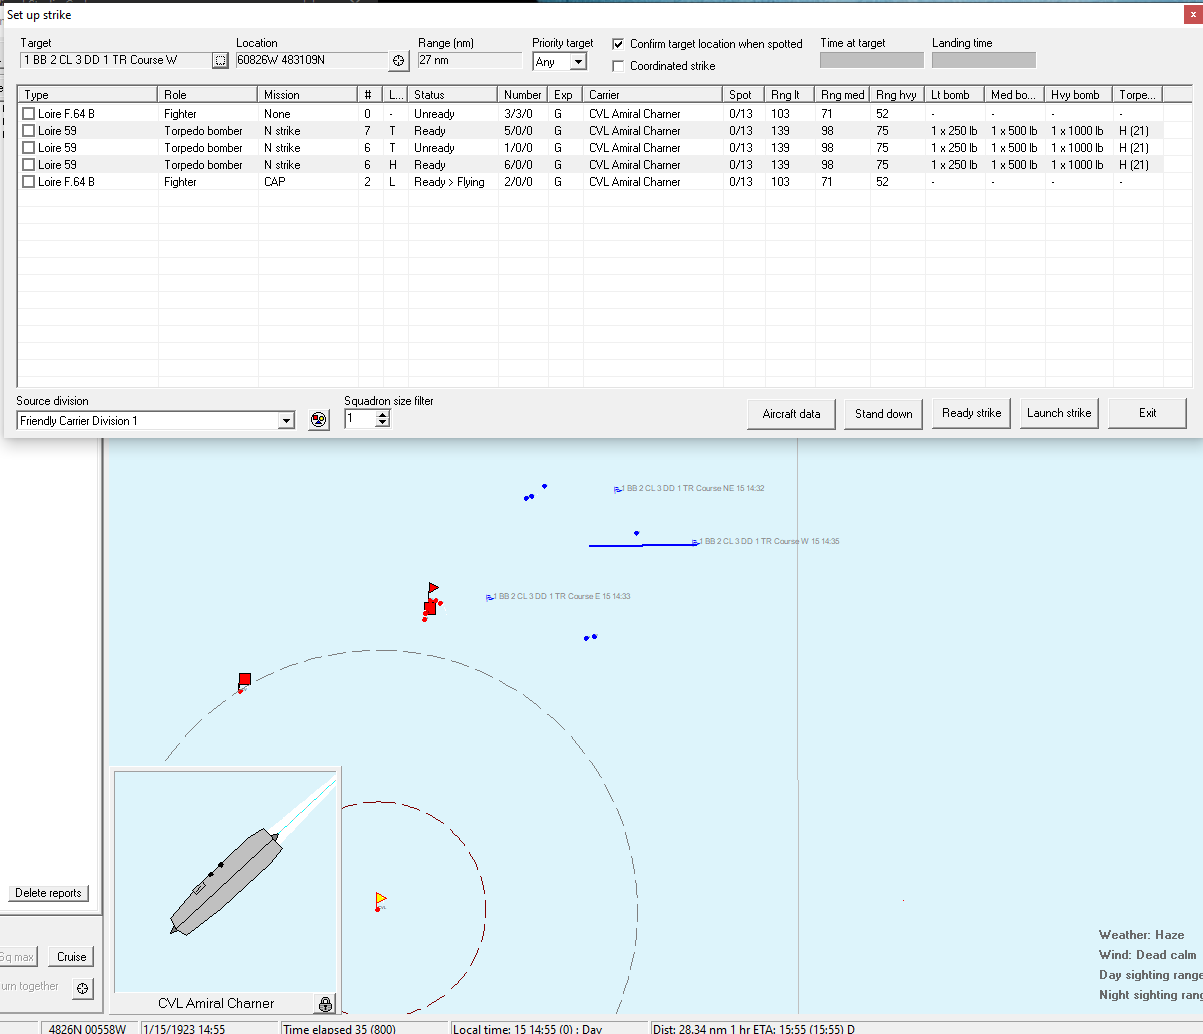The image size is (1203, 1034).
Task: Increase the Squadron size filter value
Action: pos(383,416)
